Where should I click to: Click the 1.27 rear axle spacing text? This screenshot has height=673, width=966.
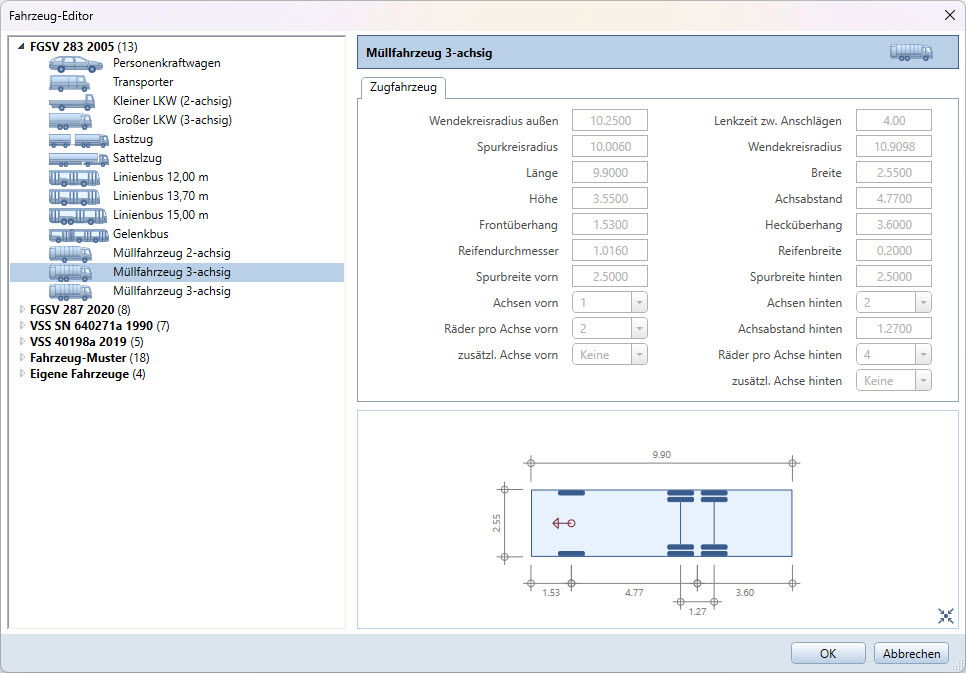pos(697,612)
